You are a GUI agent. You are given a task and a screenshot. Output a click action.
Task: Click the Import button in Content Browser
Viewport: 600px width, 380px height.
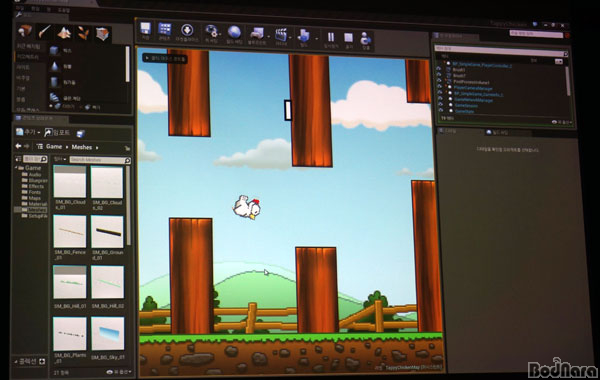[57, 132]
